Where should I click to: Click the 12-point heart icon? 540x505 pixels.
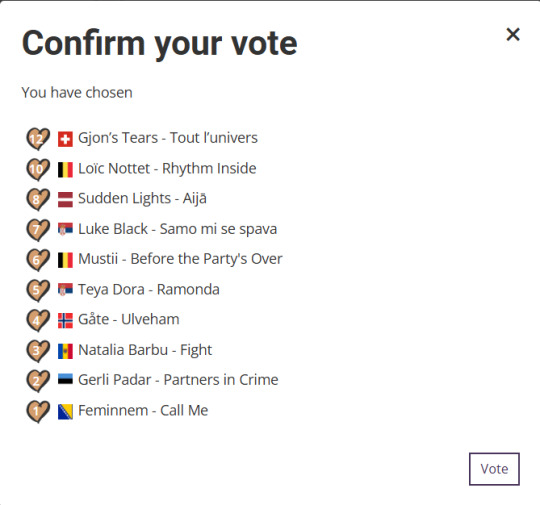coord(38,139)
